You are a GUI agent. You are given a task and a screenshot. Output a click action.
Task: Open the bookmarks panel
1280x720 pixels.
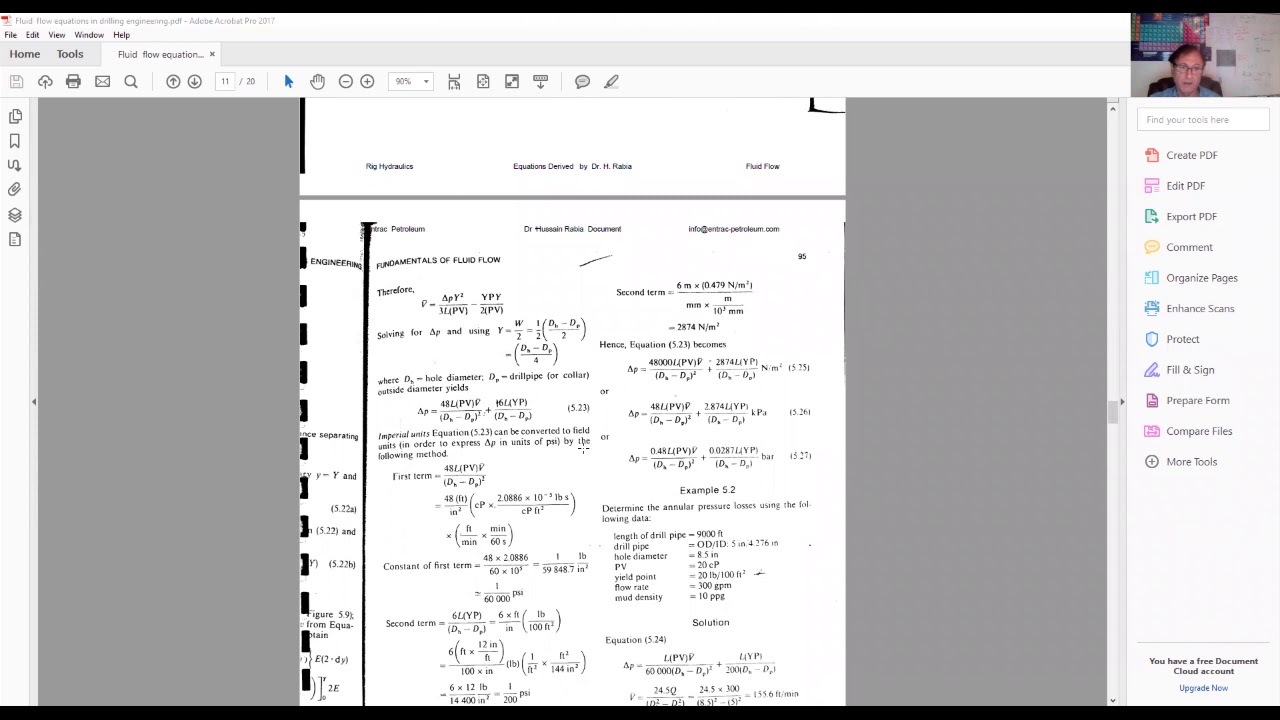point(15,141)
